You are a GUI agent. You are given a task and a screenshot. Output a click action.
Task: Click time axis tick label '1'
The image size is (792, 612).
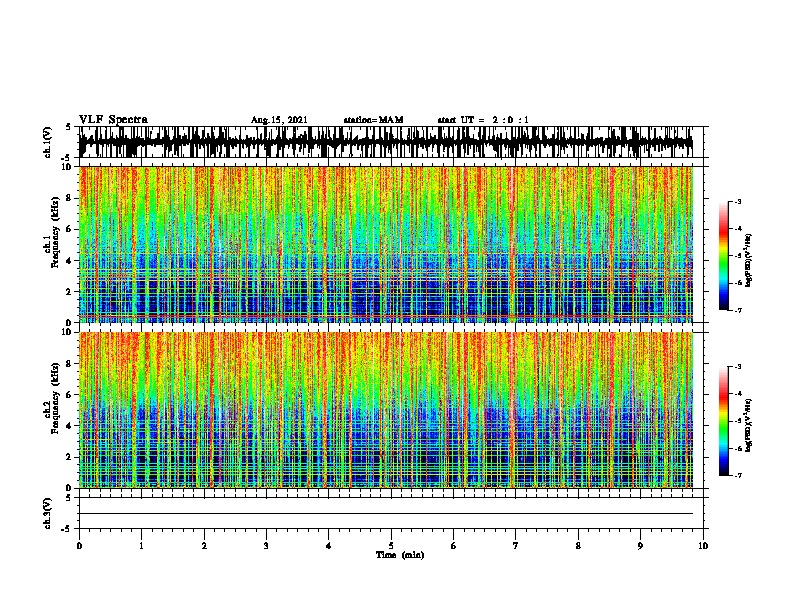141,546
